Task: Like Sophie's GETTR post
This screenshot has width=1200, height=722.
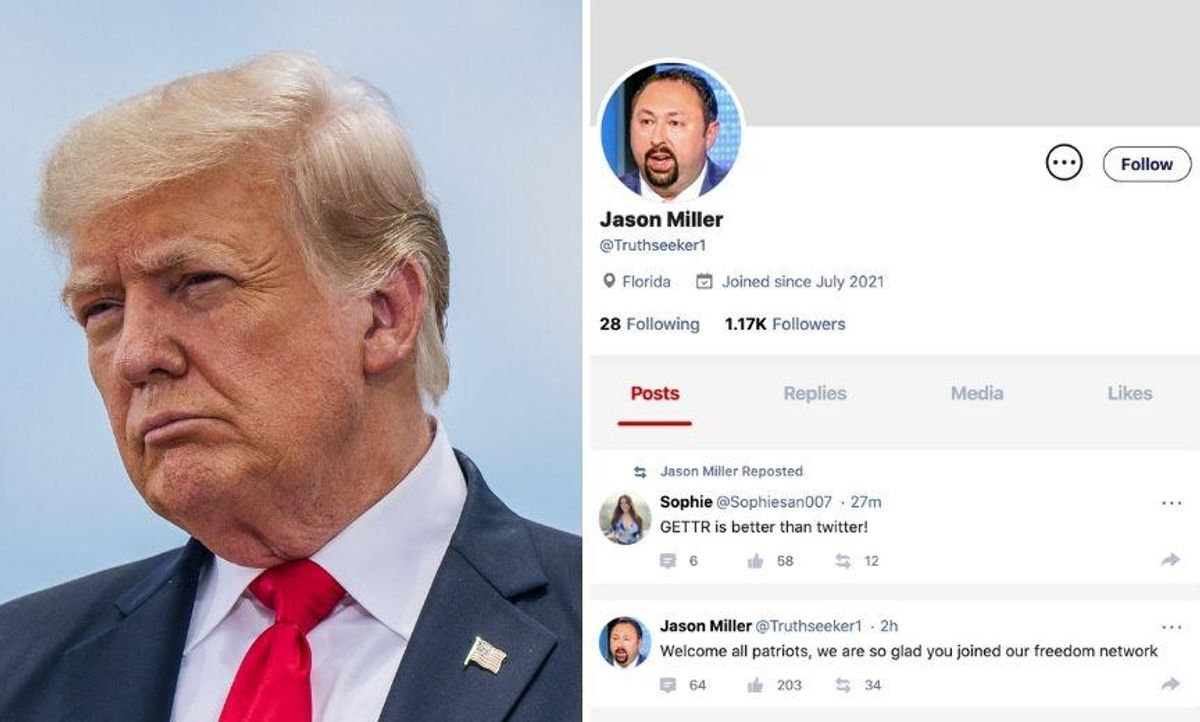Action: (756, 561)
